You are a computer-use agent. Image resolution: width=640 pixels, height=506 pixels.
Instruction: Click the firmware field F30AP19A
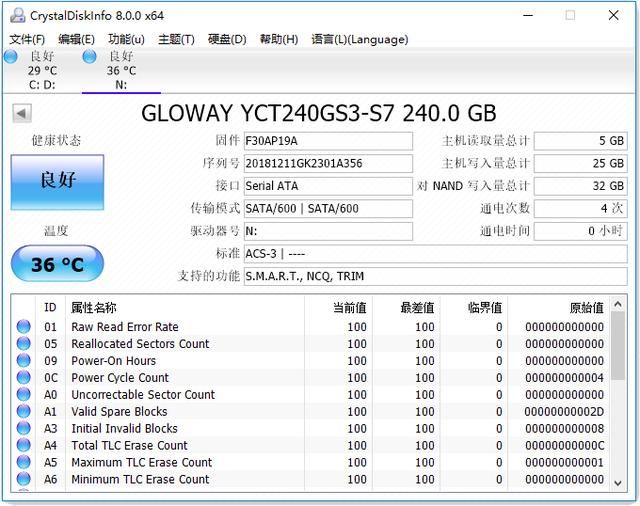pos(328,141)
